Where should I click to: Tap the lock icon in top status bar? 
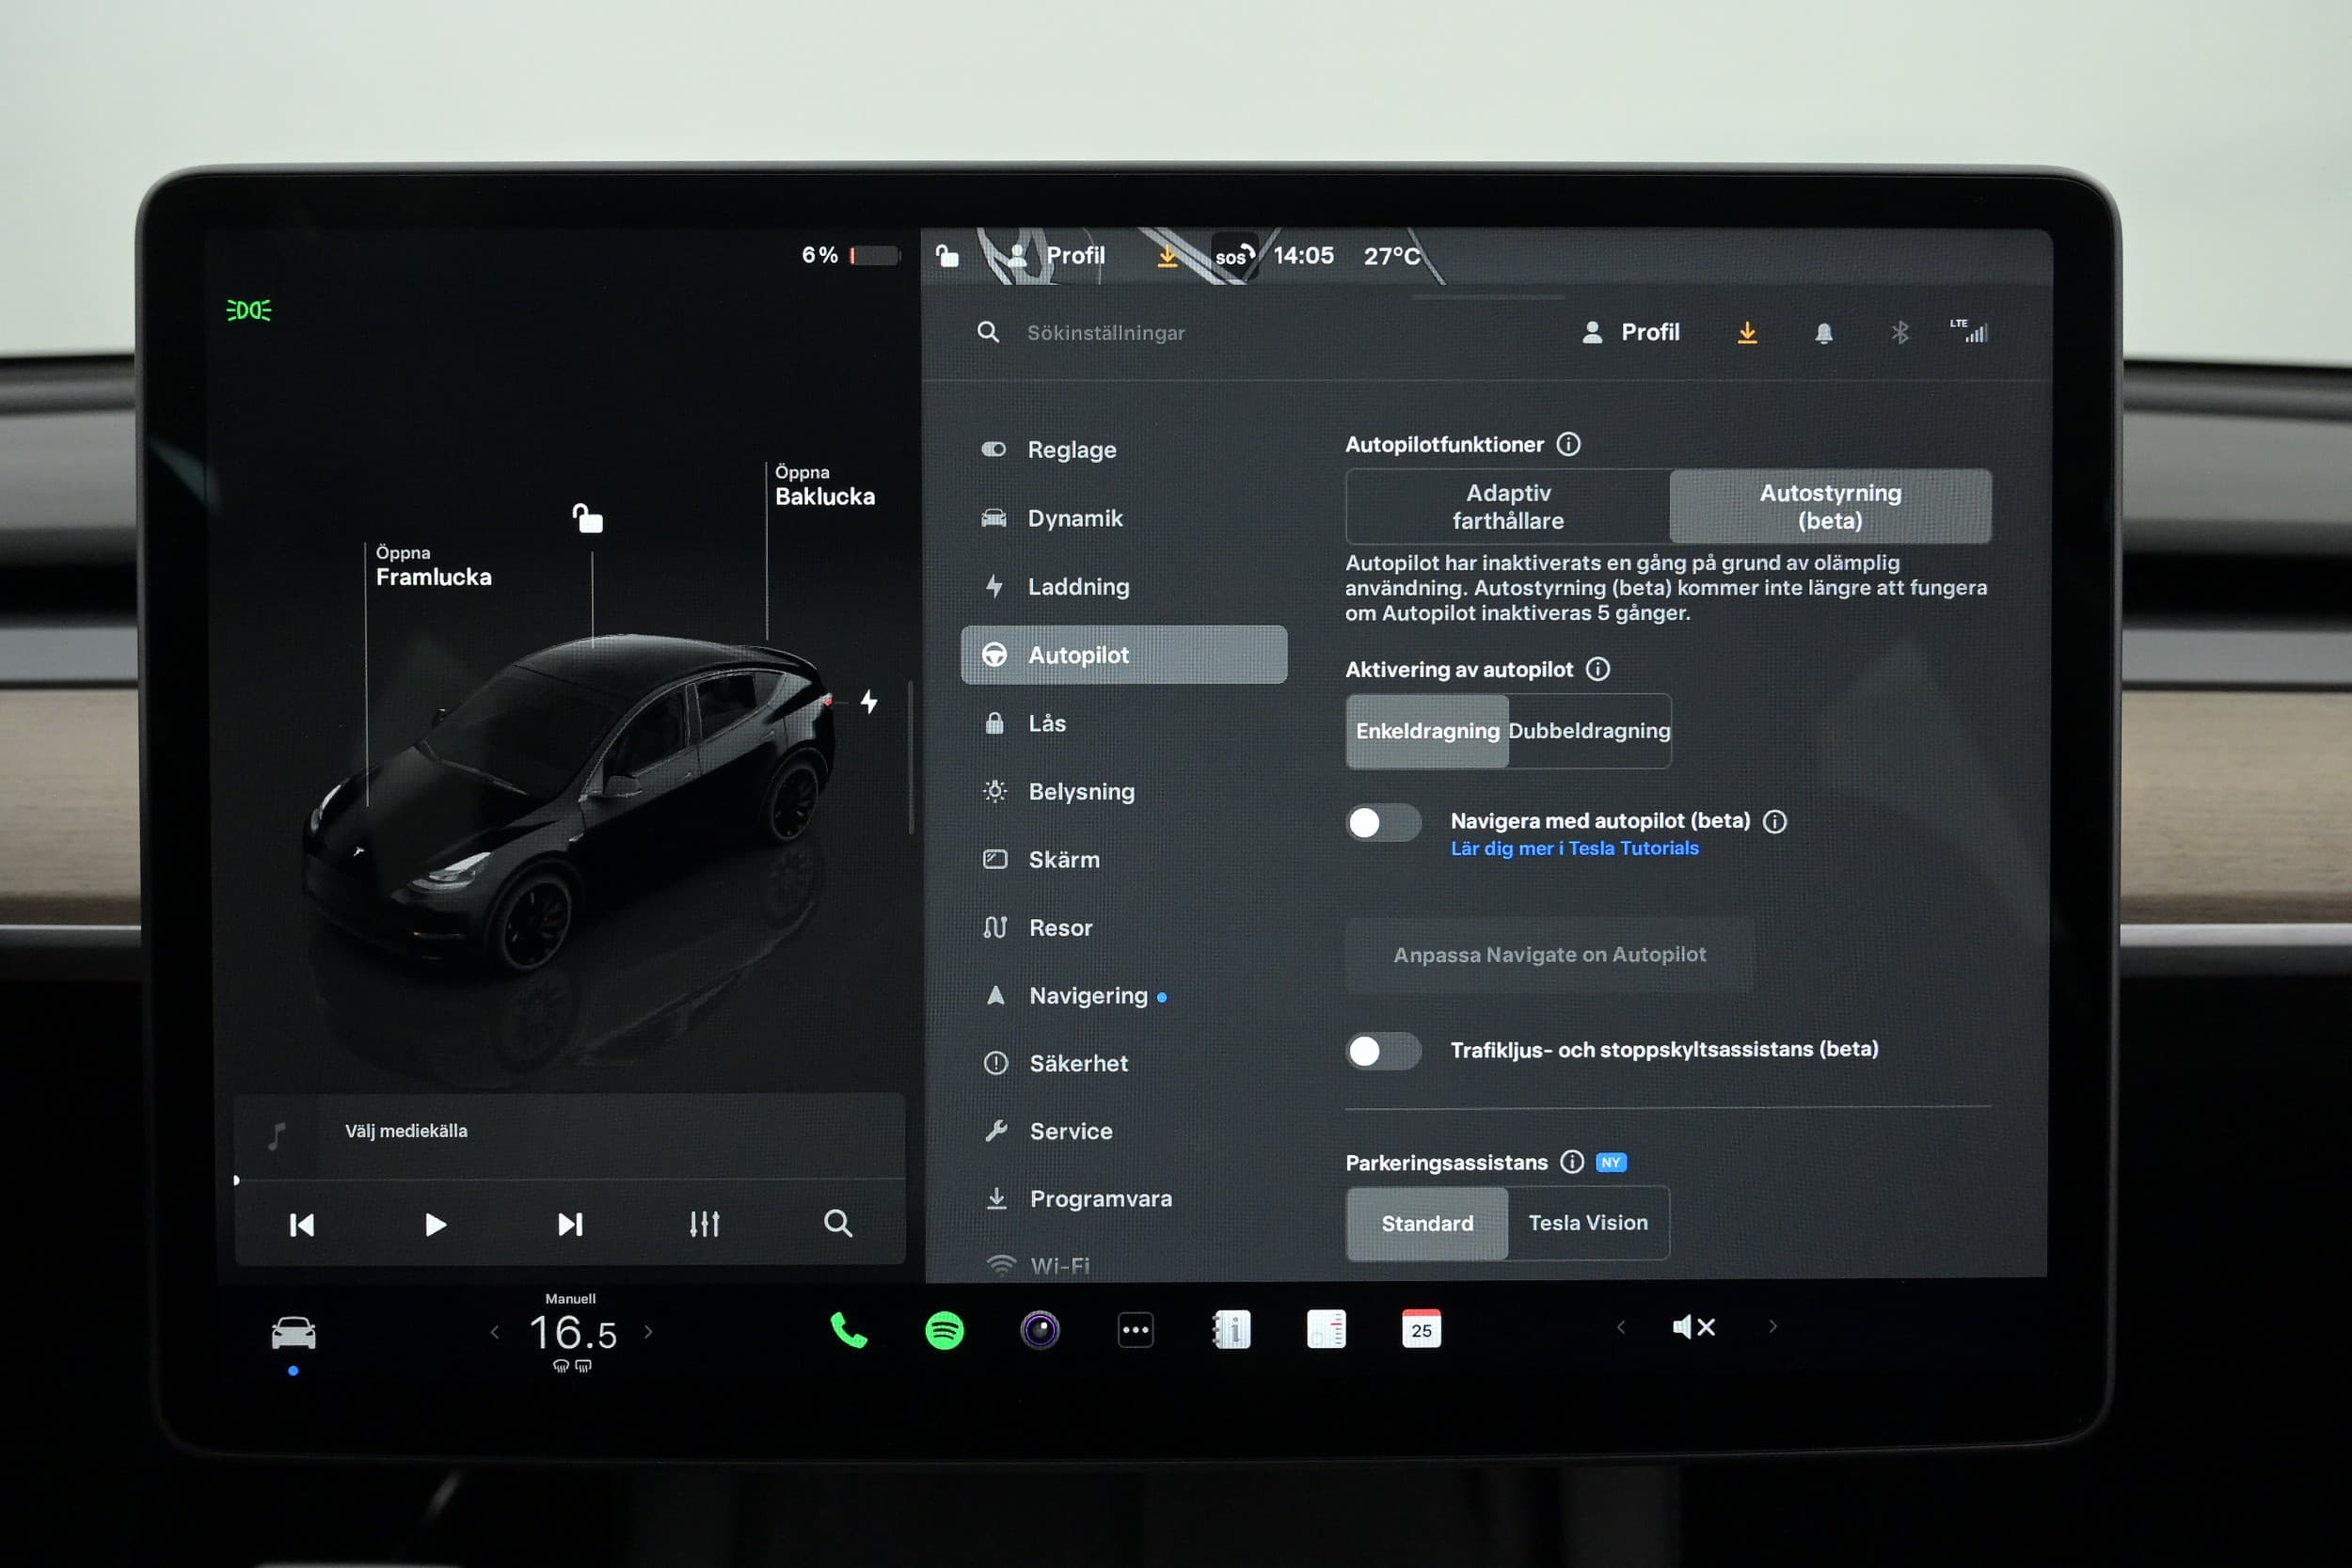point(947,256)
